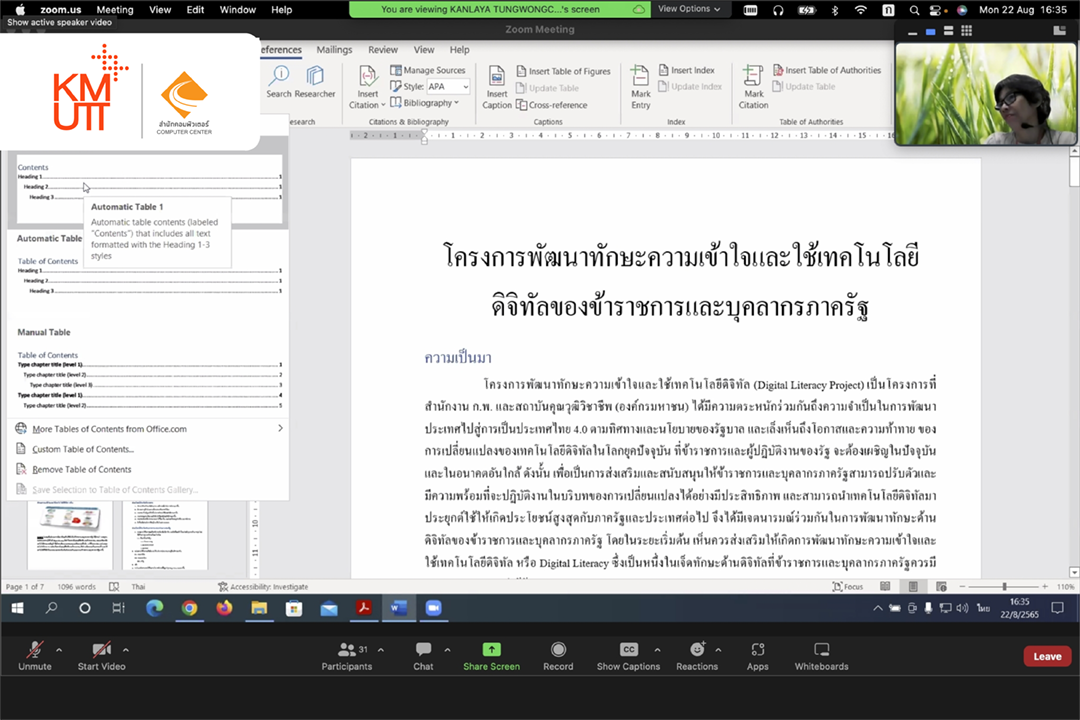
Task: Click Unmute in the Zoom toolbar
Action: (34, 655)
